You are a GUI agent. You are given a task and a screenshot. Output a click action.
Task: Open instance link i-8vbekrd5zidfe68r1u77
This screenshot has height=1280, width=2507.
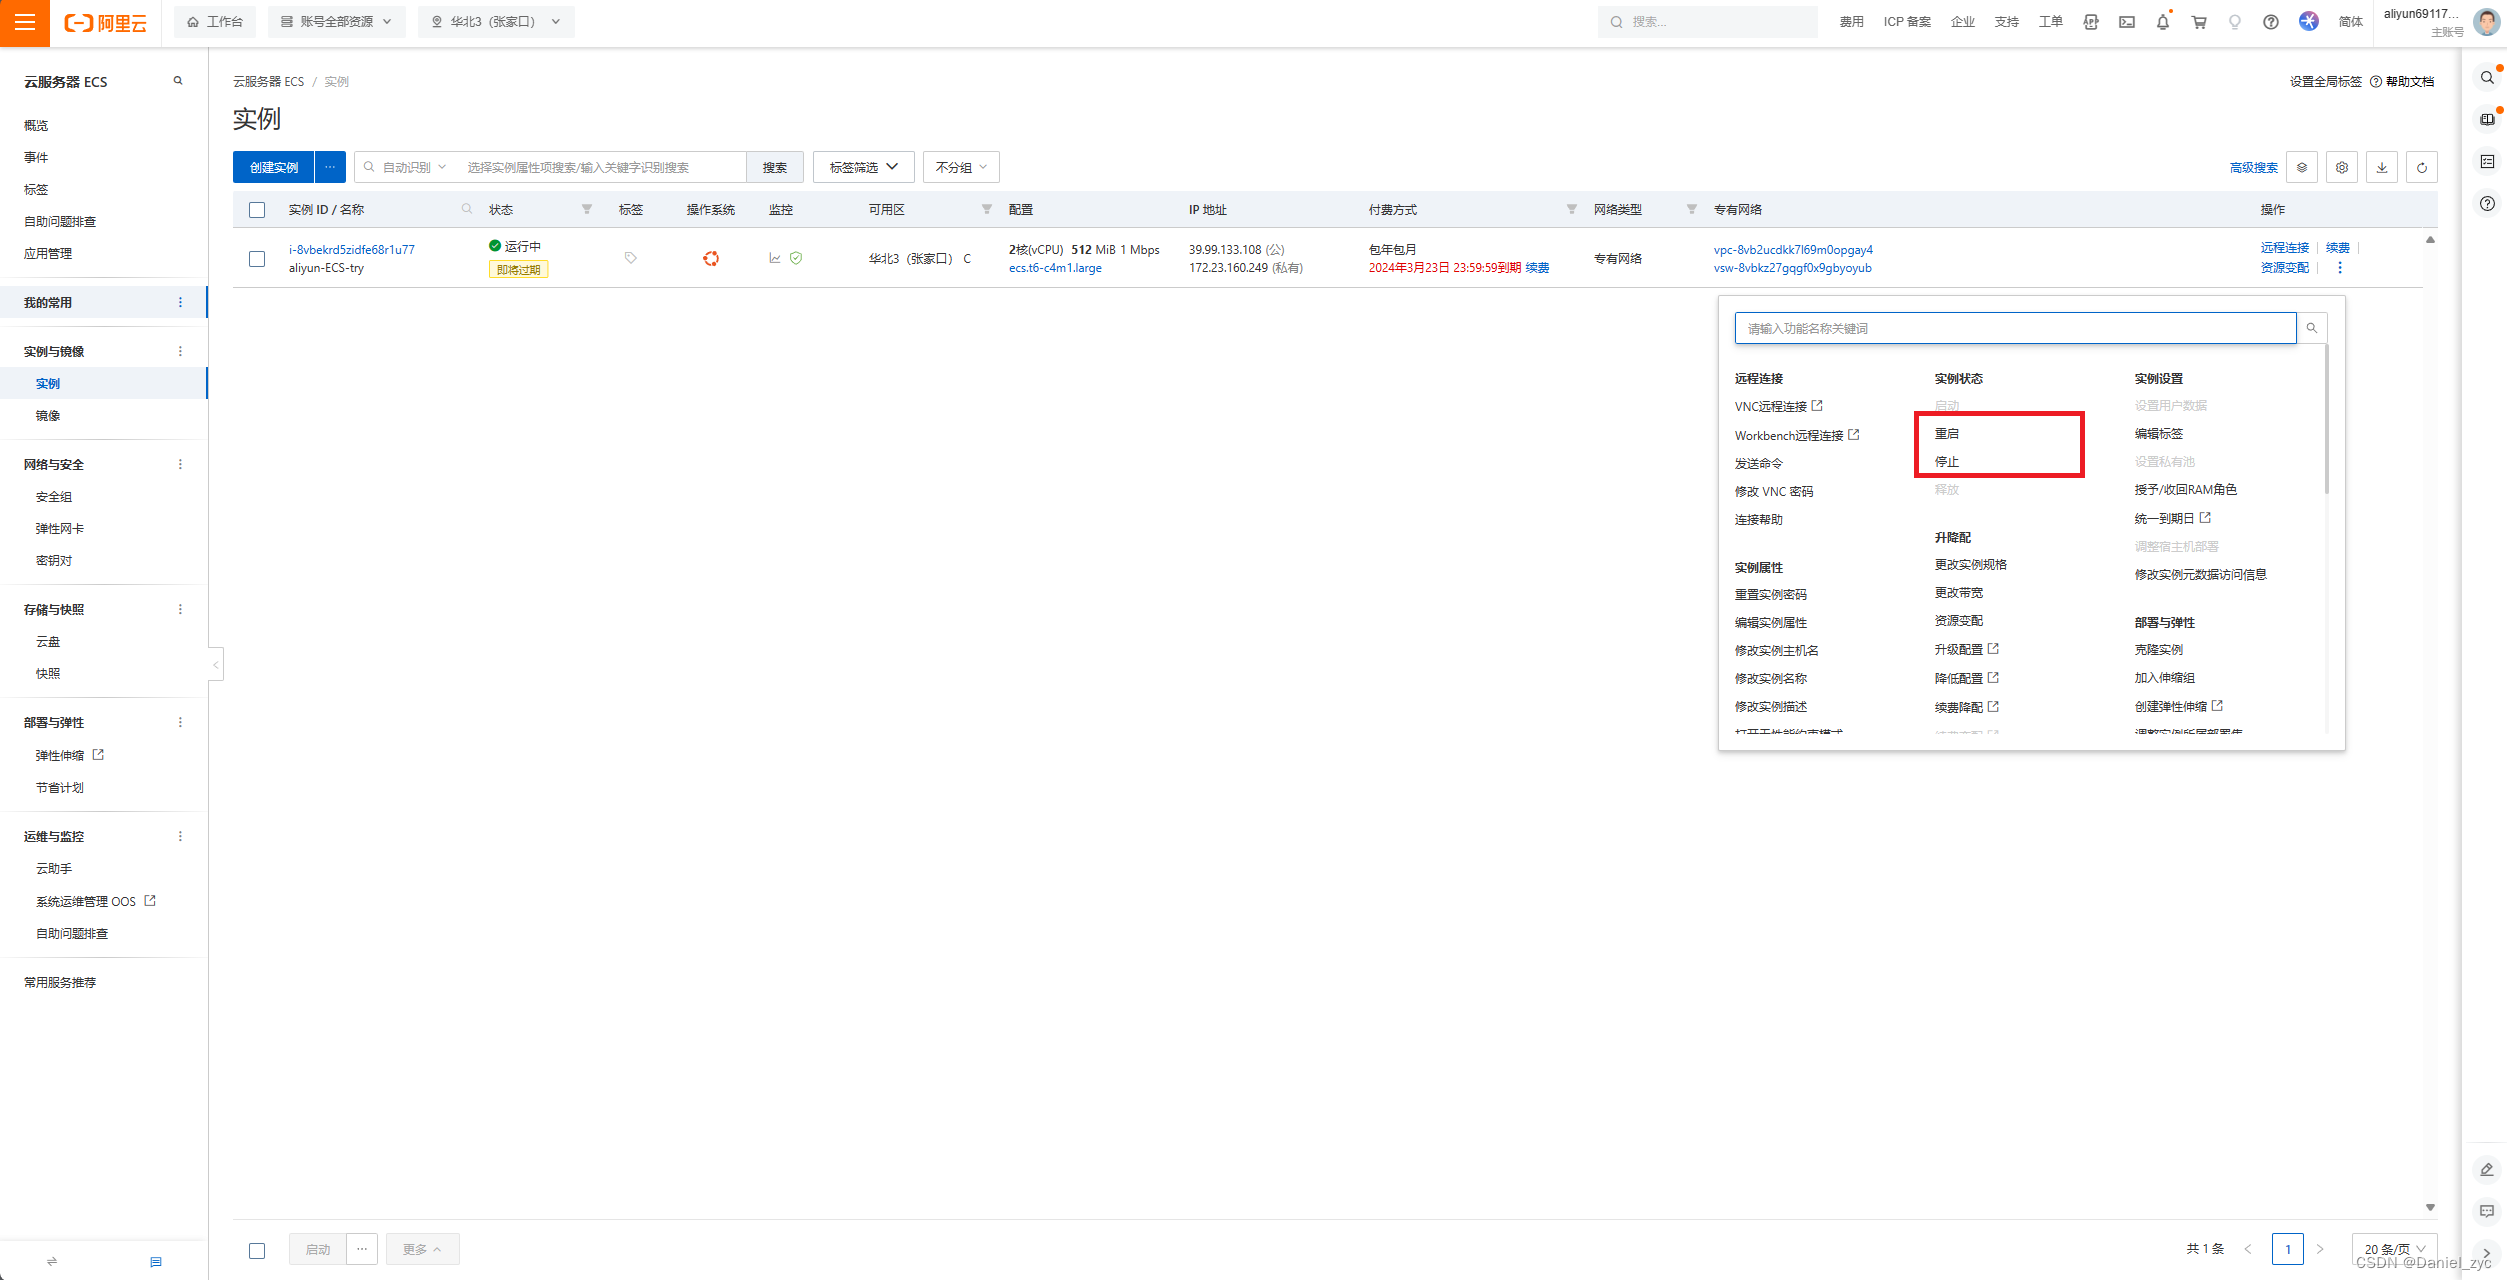click(x=351, y=250)
